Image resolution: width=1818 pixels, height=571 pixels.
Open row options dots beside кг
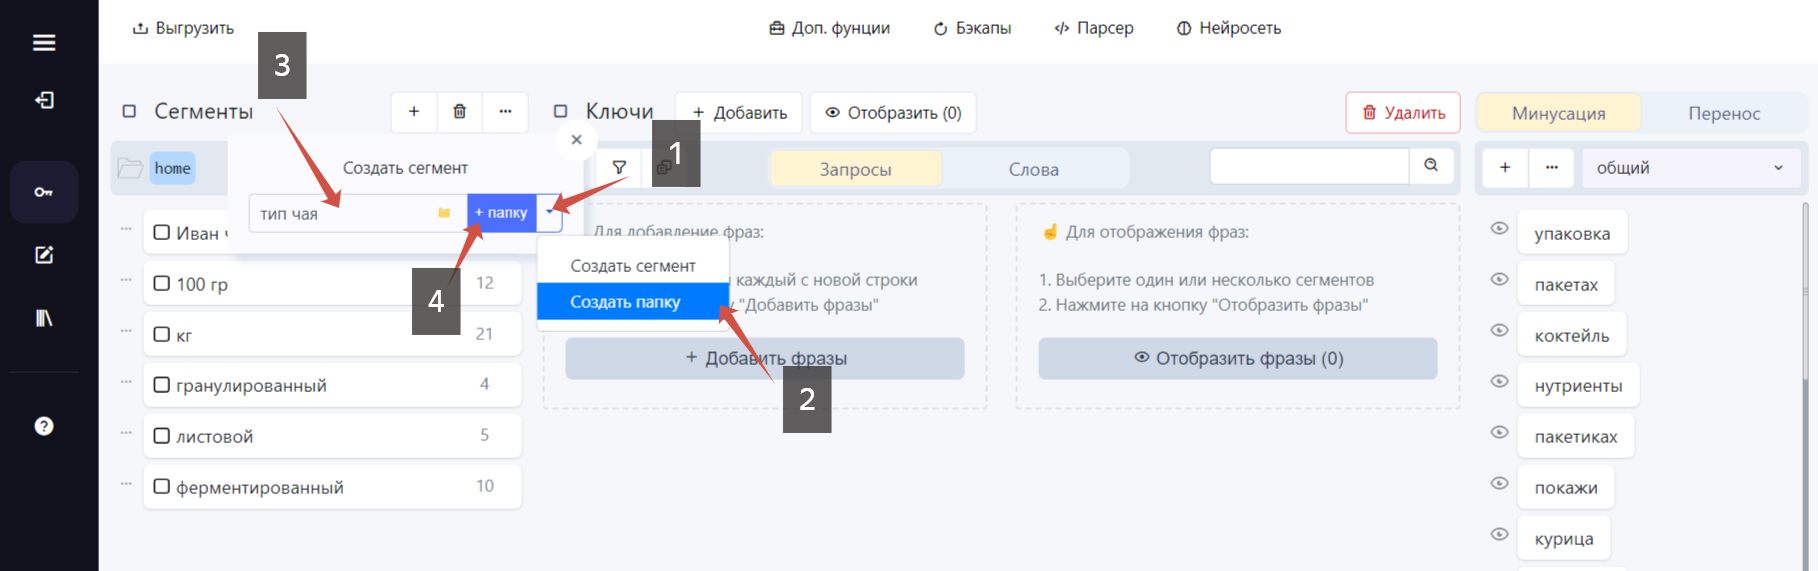pos(126,331)
